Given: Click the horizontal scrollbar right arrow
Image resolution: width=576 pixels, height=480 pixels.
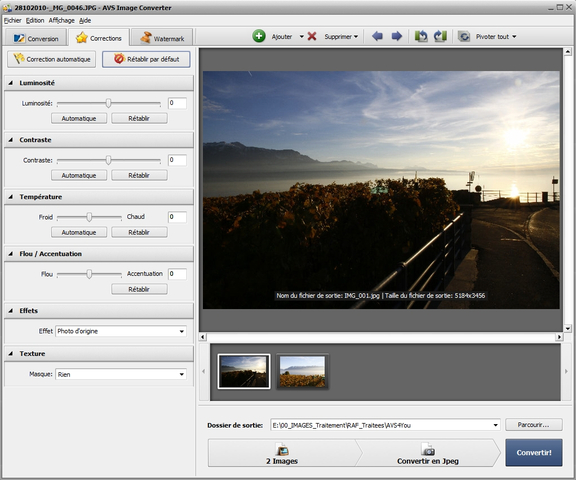Looking at the screenshot, I should coord(559,336).
